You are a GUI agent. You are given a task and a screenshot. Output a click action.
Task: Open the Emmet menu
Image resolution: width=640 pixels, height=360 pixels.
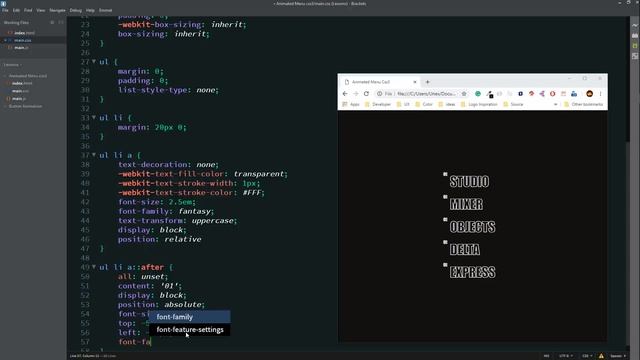point(105,10)
